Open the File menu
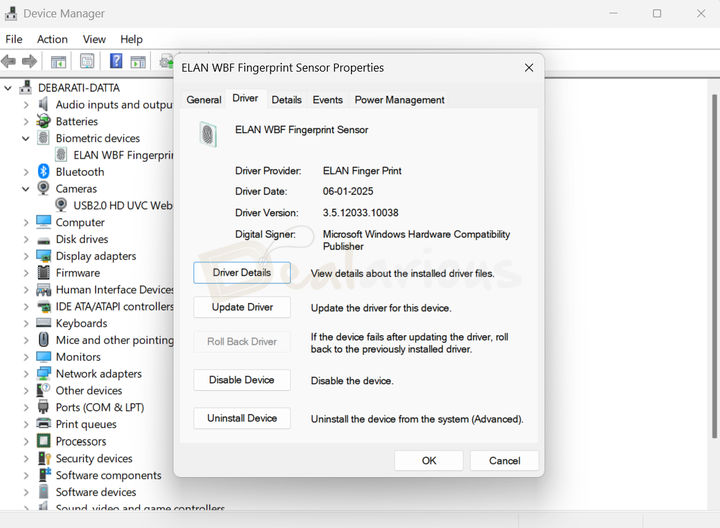Screen dimensions: 720x528 click(x=14, y=39)
